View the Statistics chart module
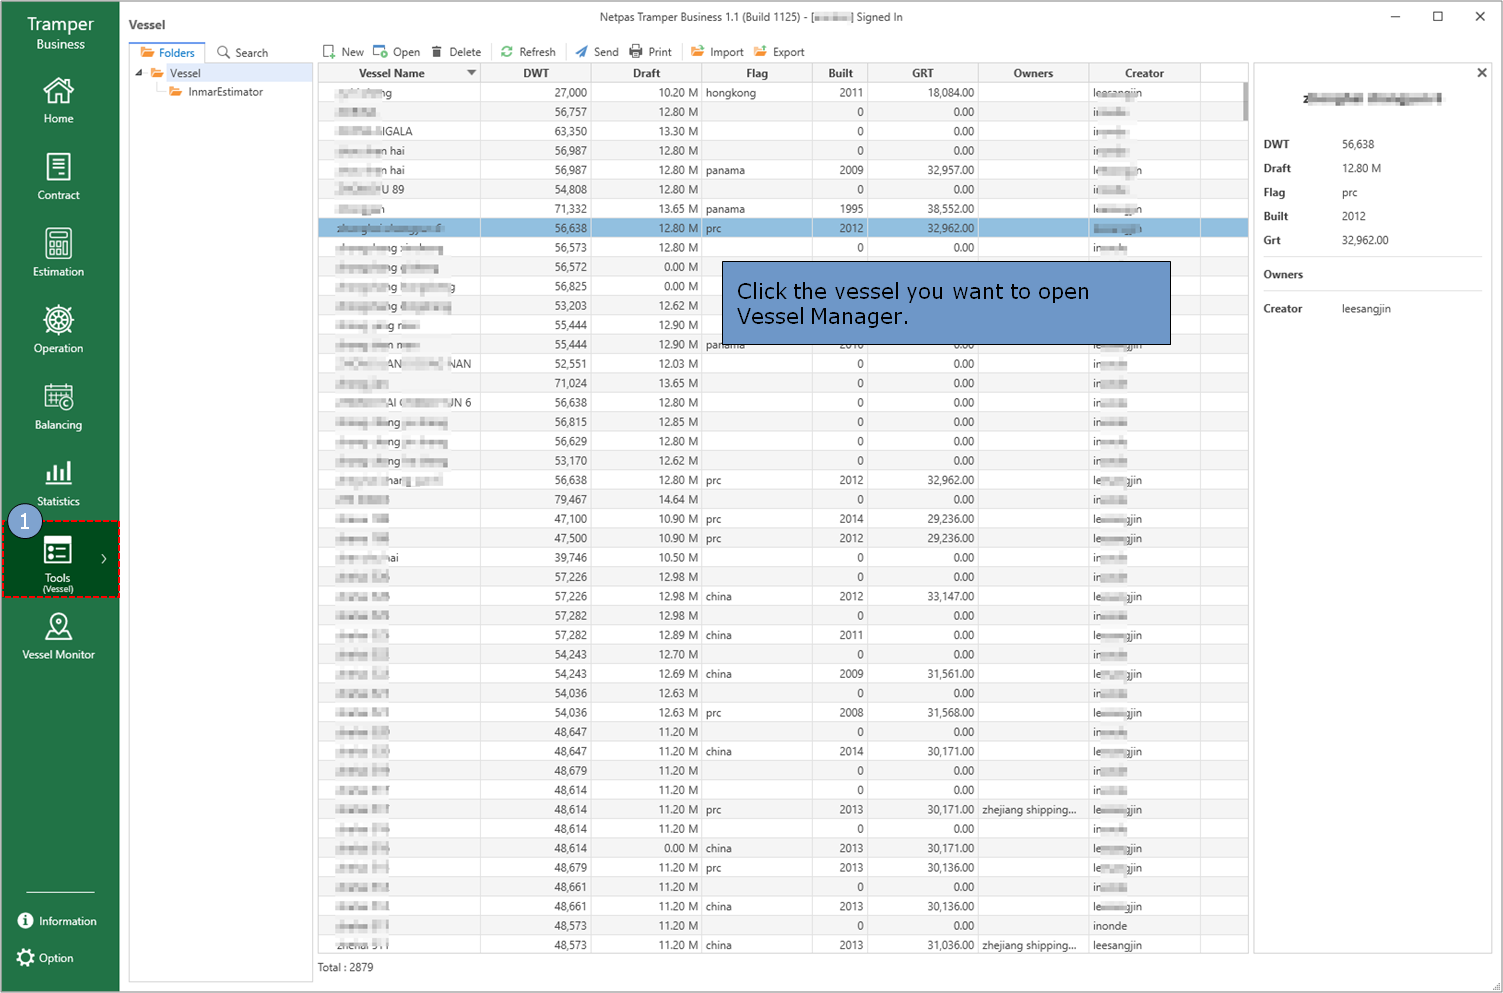This screenshot has height=993, width=1503. pyautogui.click(x=58, y=482)
